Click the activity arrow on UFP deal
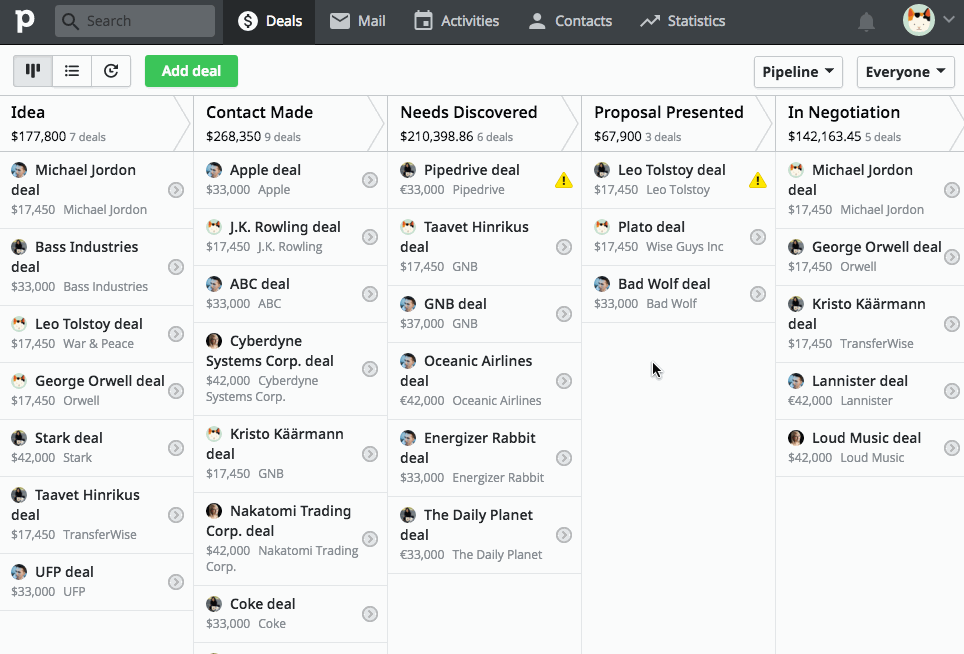Image resolution: width=964 pixels, height=654 pixels. click(176, 582)
